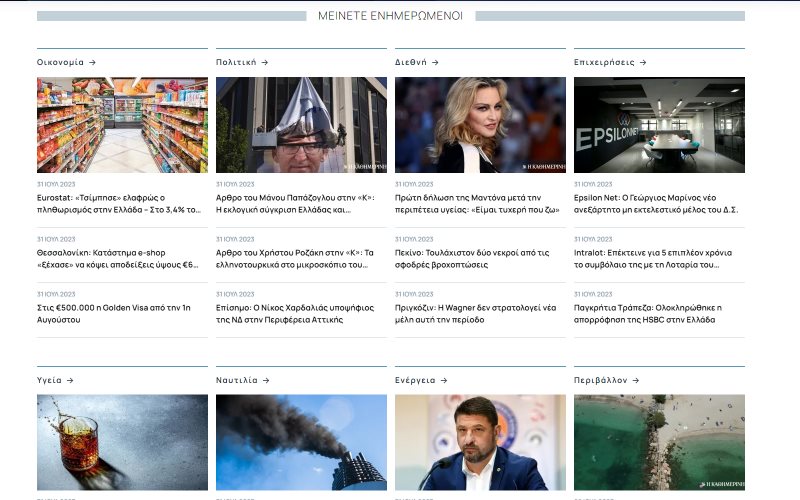Open the Περιβάλλον section heading
800x500 pixels.
600,380
